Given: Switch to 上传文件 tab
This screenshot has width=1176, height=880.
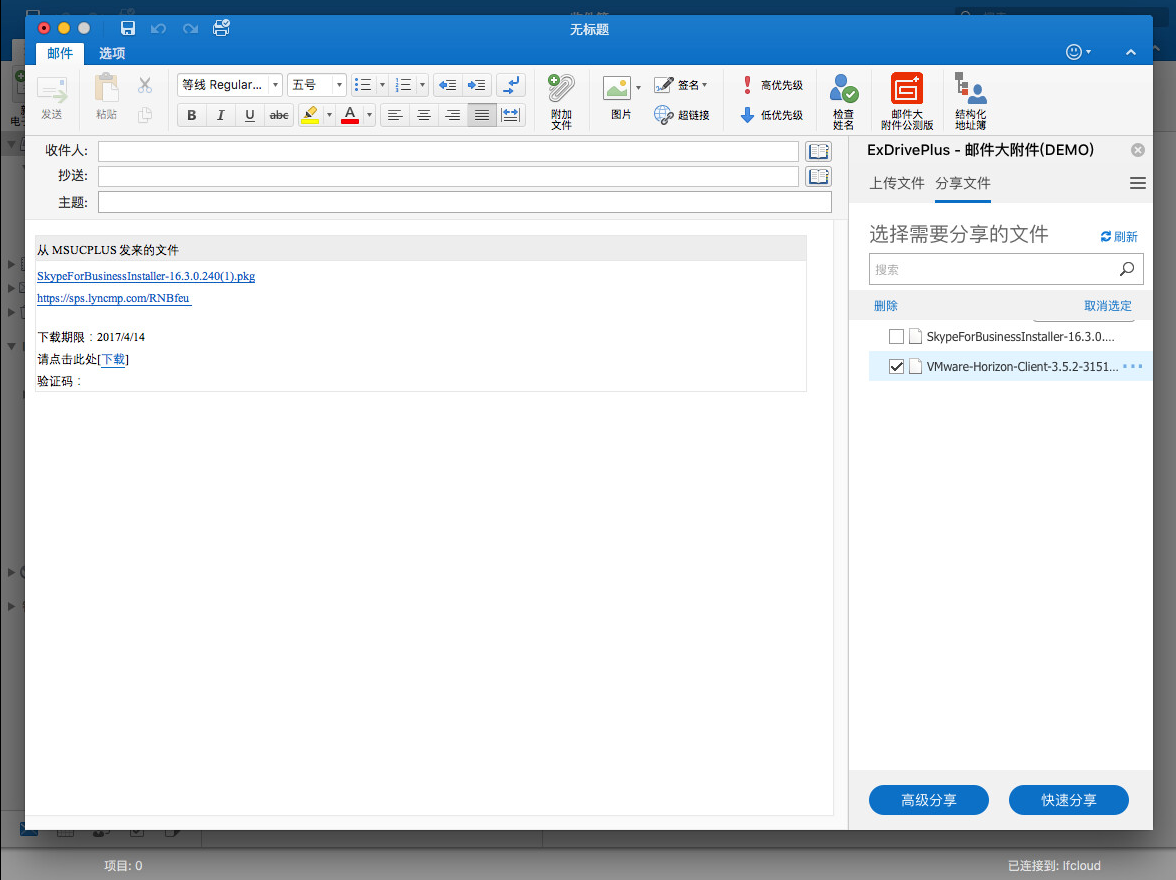Looking at the screenshot, I should 897,183.
